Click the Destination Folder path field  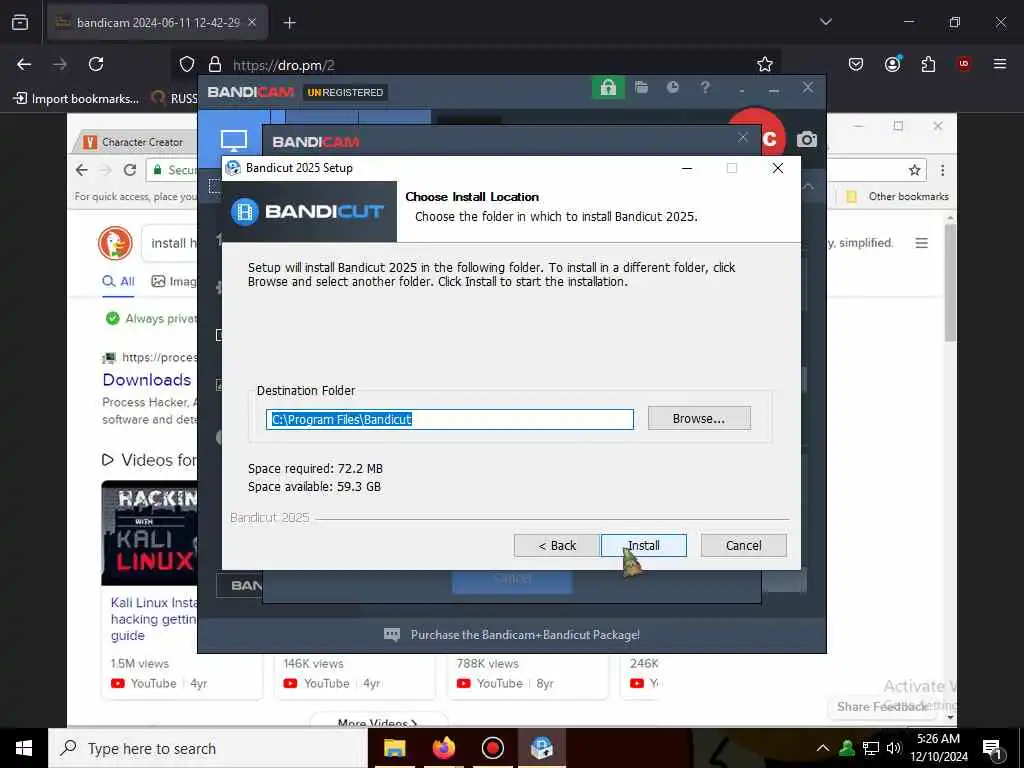pyautogui.click(x=449, y=419)
